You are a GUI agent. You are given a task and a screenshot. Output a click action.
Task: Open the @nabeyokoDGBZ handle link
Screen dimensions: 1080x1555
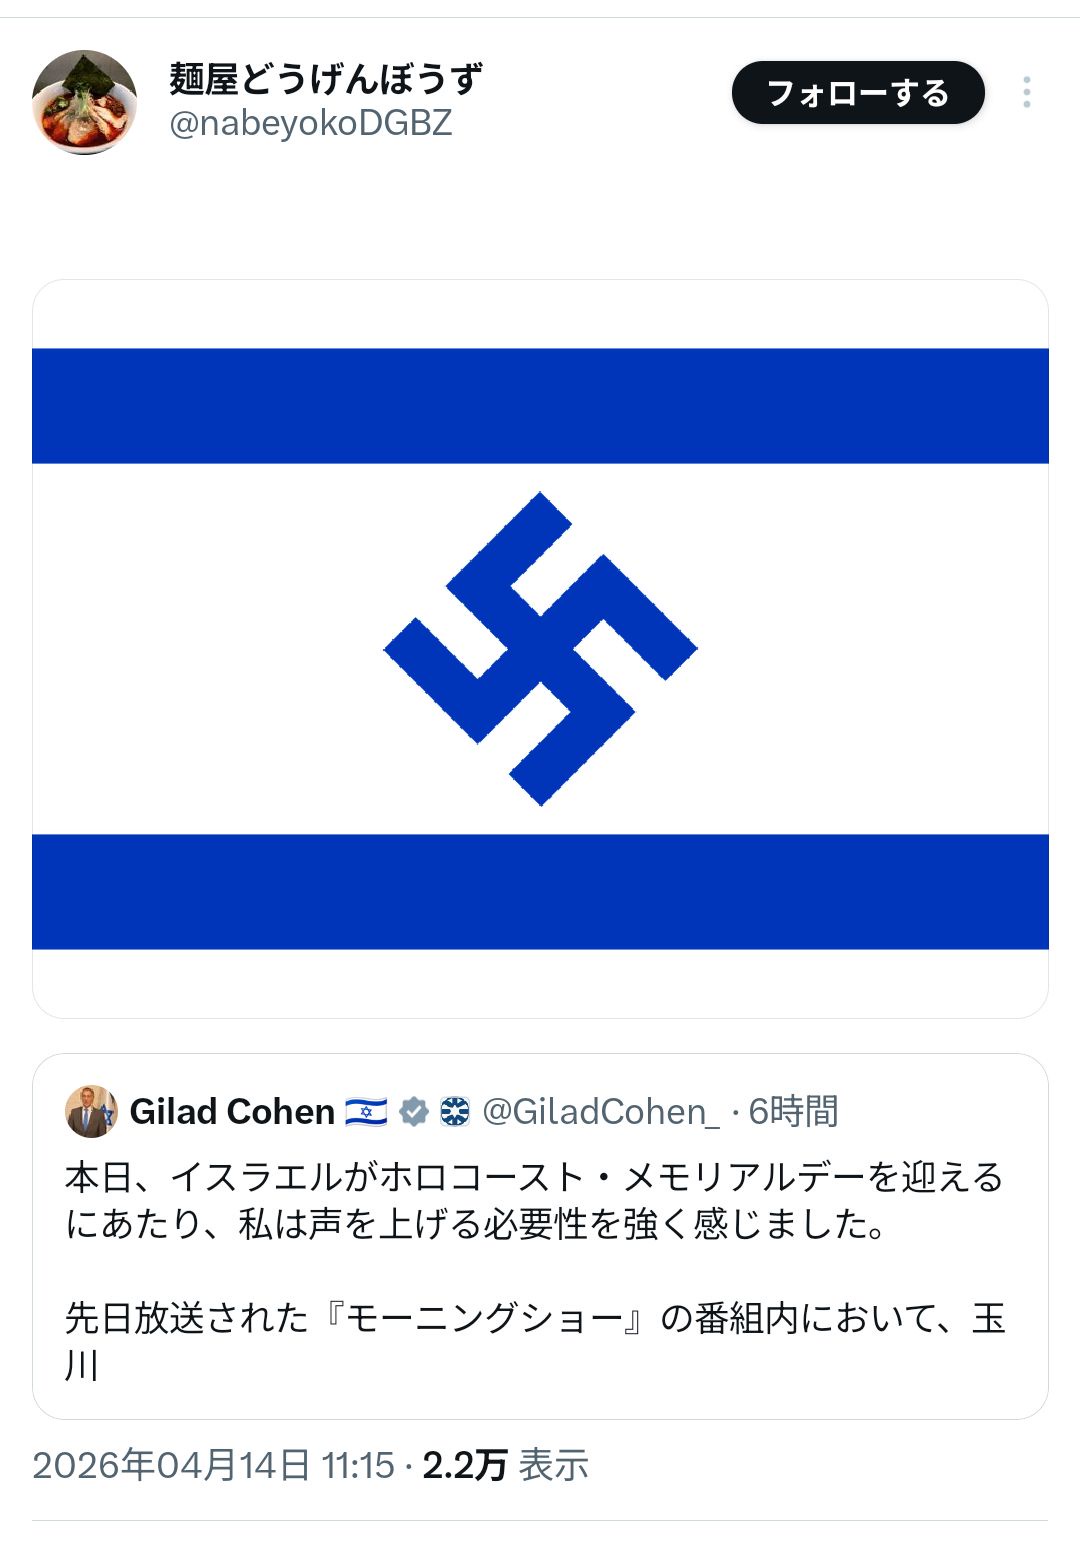point(311,124)
